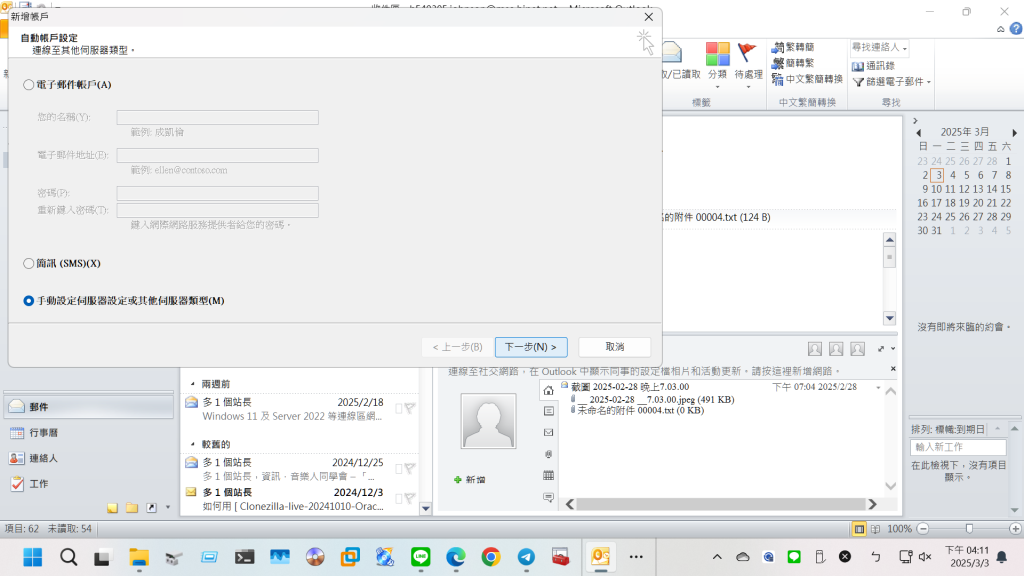Open 中文繁簡轉換 conversion tool

[x=778, y=79]
